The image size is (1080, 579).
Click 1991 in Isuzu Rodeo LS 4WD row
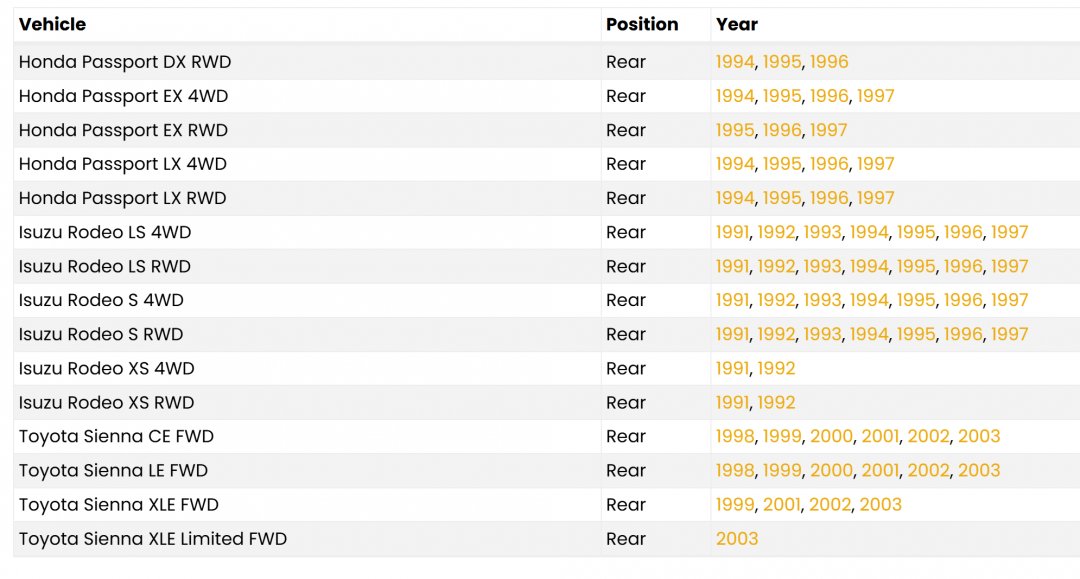(x=732, y=232)
